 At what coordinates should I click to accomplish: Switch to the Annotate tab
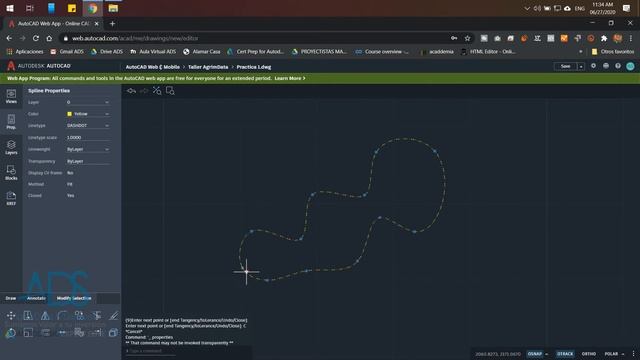tap(36, 298)
